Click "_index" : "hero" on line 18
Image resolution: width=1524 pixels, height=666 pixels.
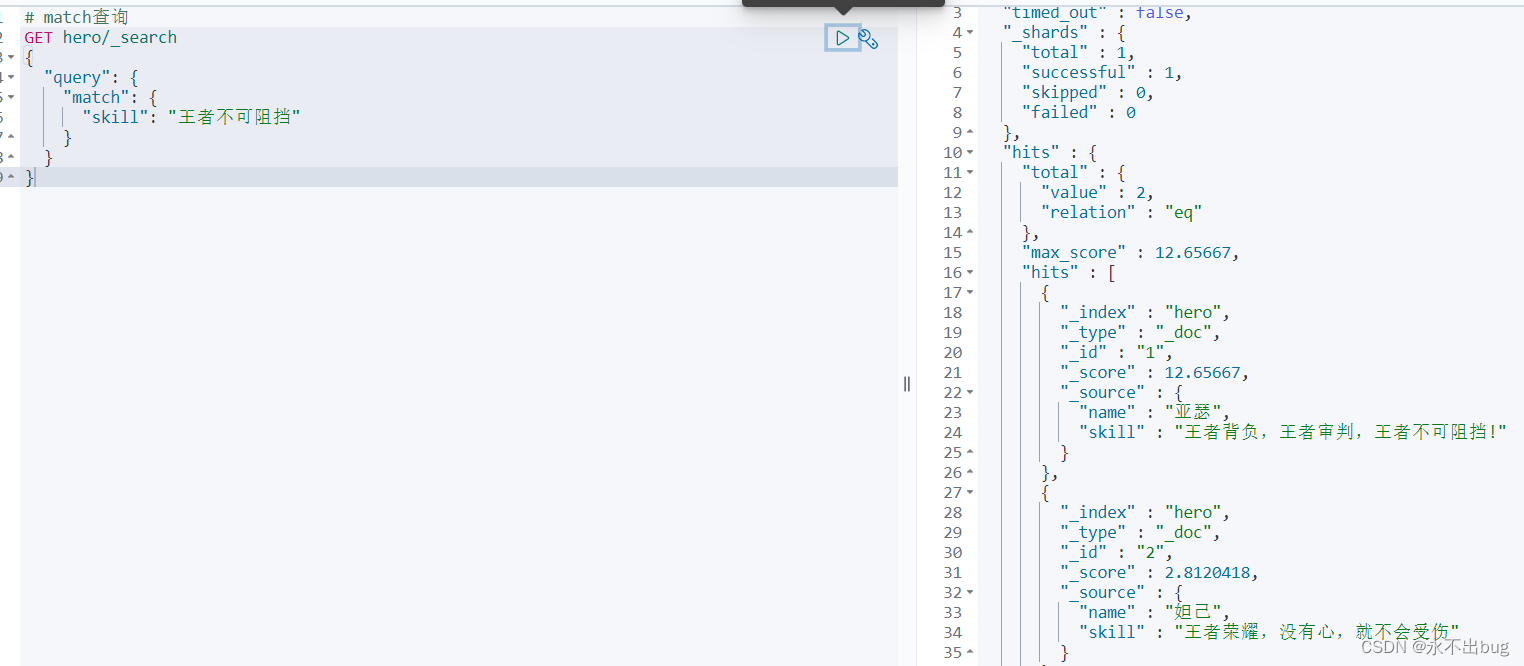[x=1145, y=312]
